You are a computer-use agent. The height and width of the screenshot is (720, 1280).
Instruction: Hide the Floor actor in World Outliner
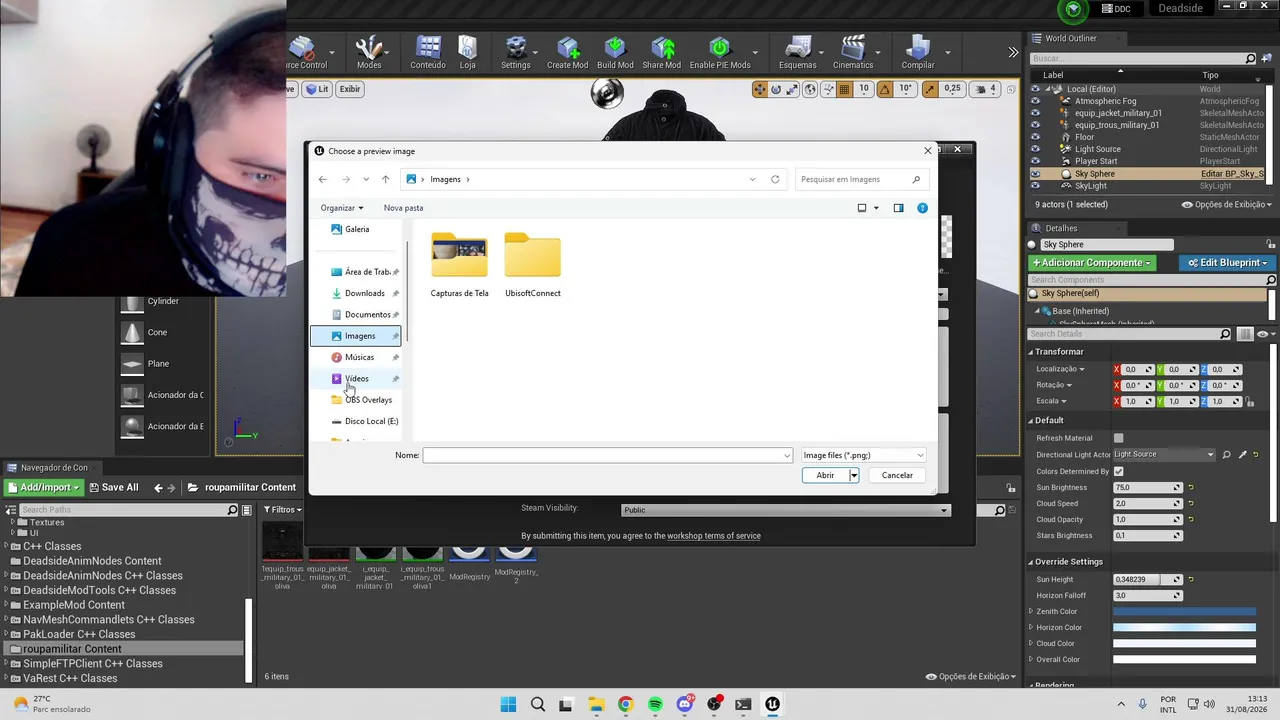1035,137
